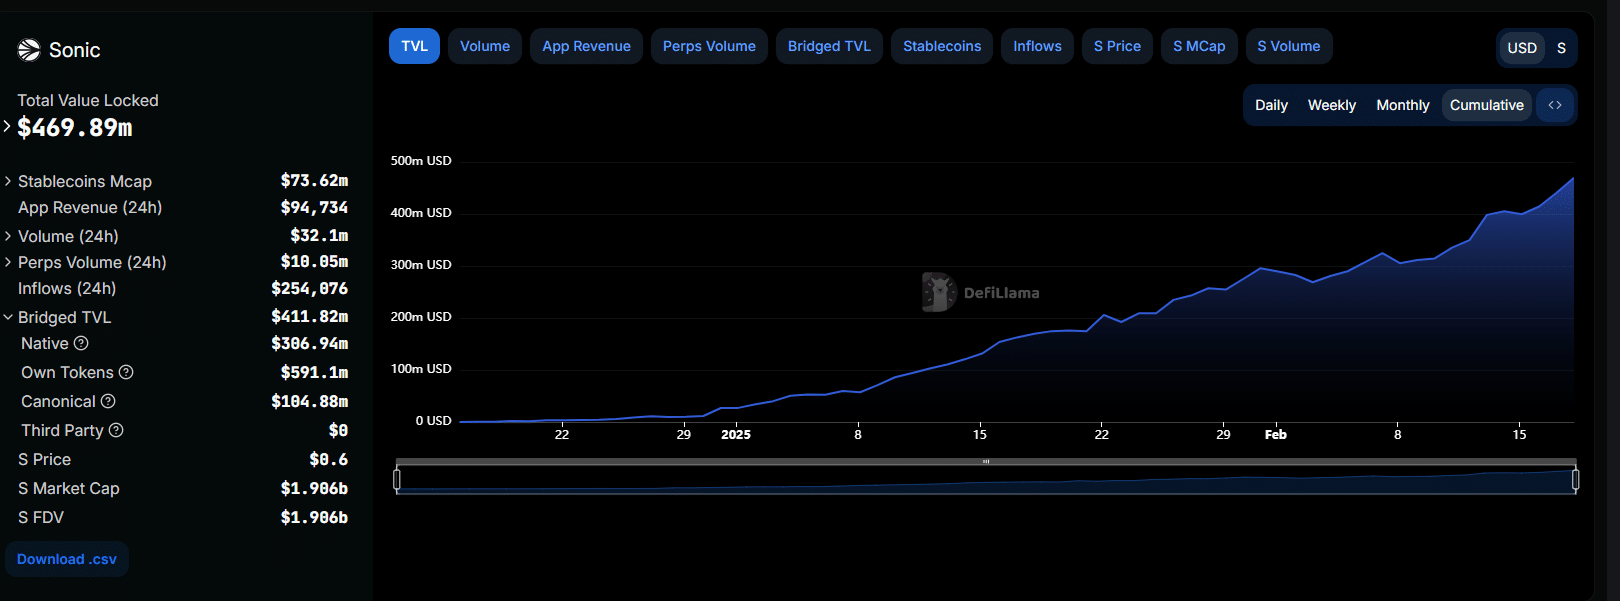Toggle the TVL chart metric
This screenshot has height=601, width=1620.
(x=414, y=46)
